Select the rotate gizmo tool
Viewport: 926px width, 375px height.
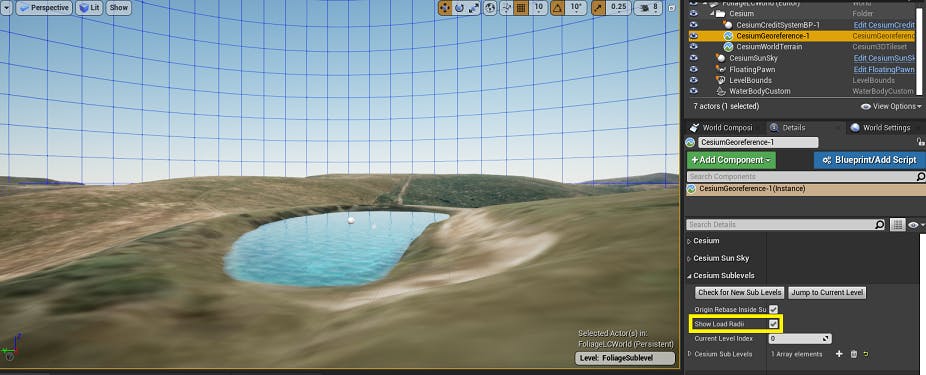459,8
